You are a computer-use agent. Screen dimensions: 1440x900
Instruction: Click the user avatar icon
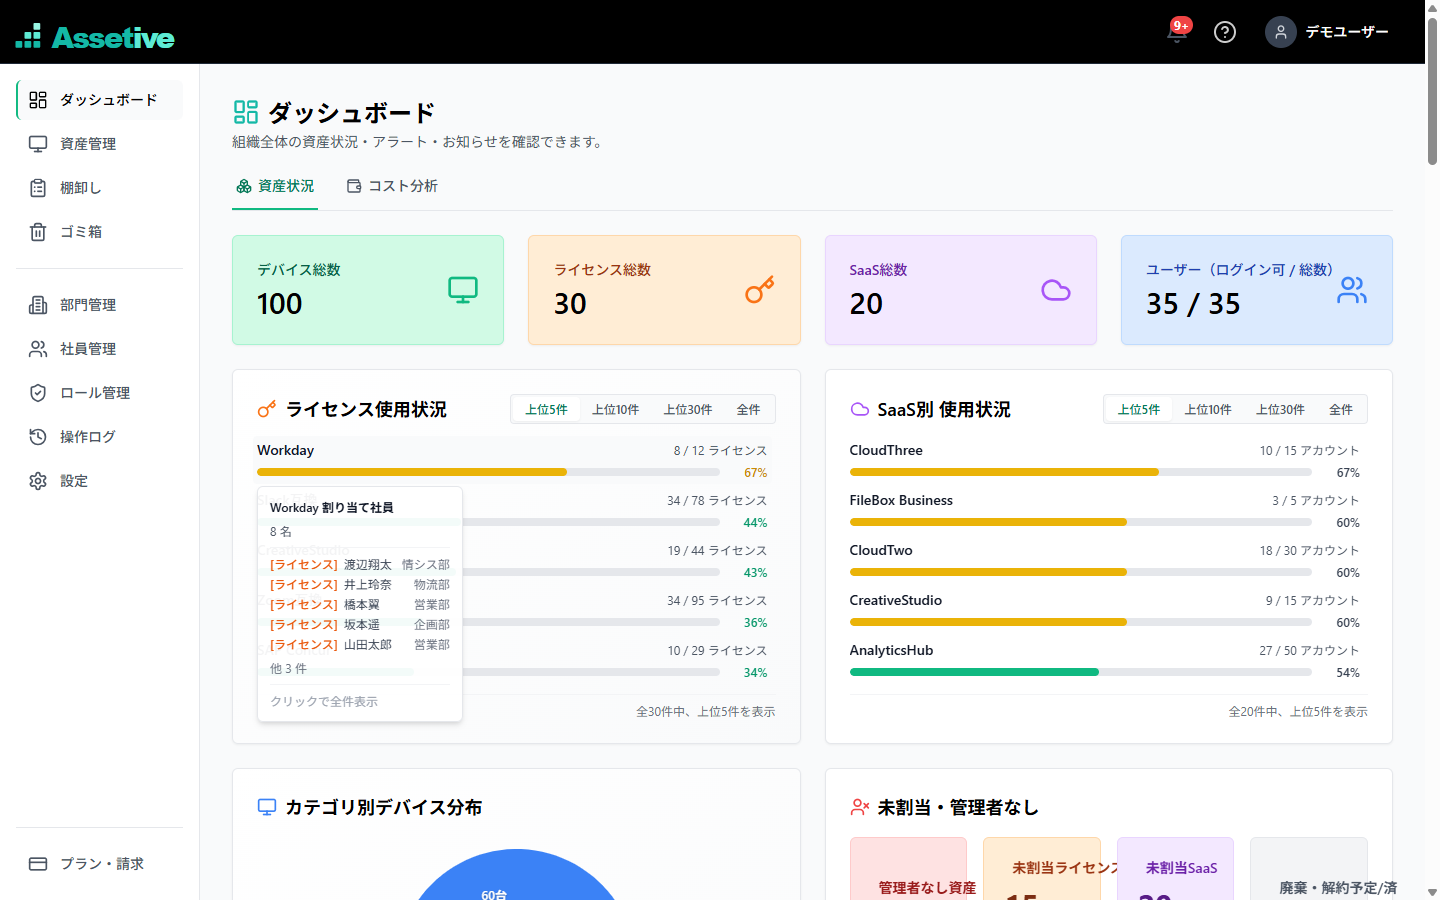click(x=1281, y=32)
